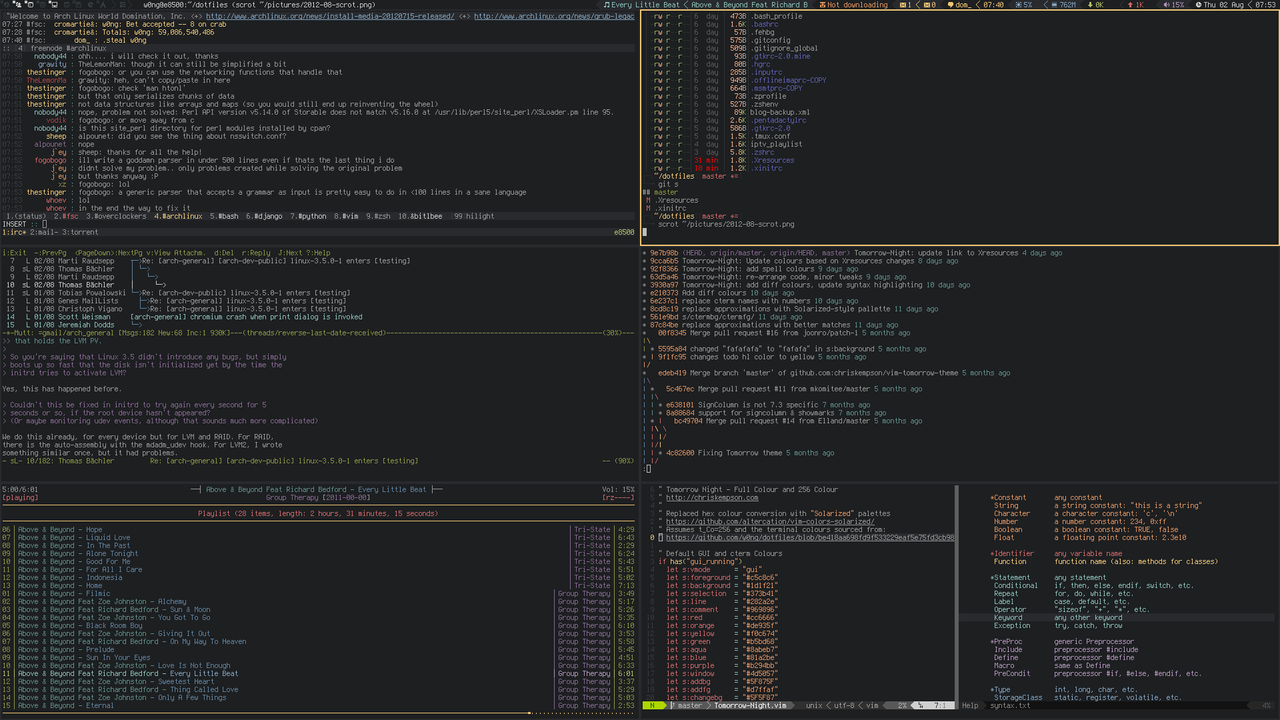Click the blog-backup.xml file entry
Image resolution: width=1280 pixels, height=720 pixels.
pyautogui.click(x=781, y=112)
